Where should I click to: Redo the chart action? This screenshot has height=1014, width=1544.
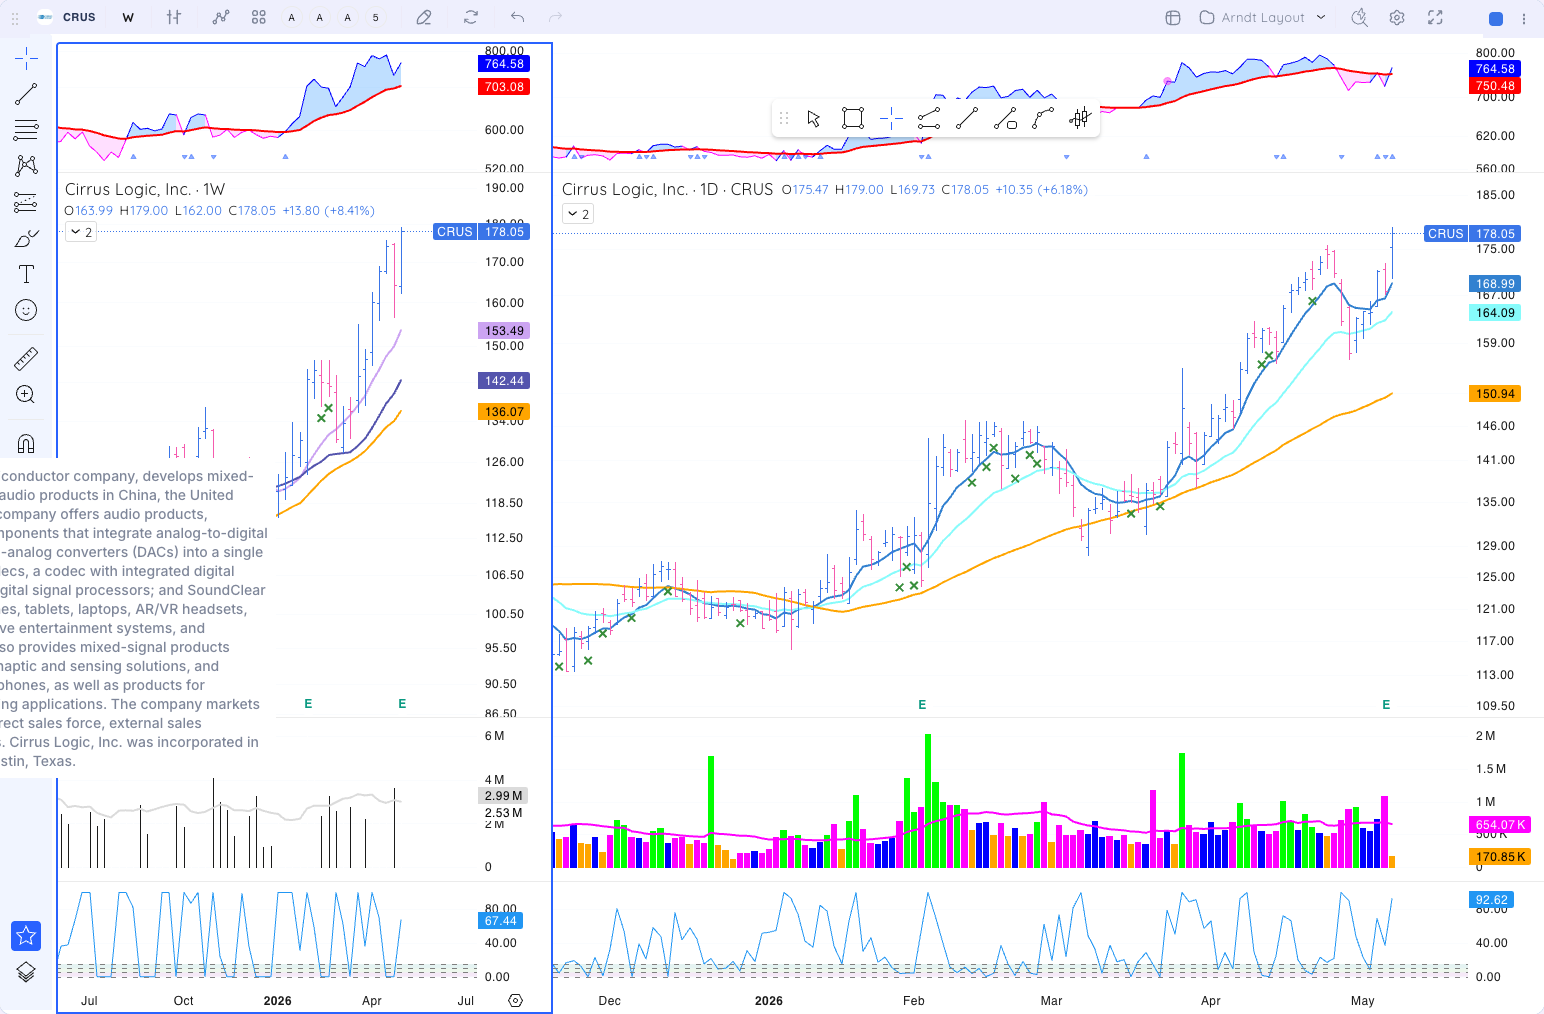tap(555, 17)
